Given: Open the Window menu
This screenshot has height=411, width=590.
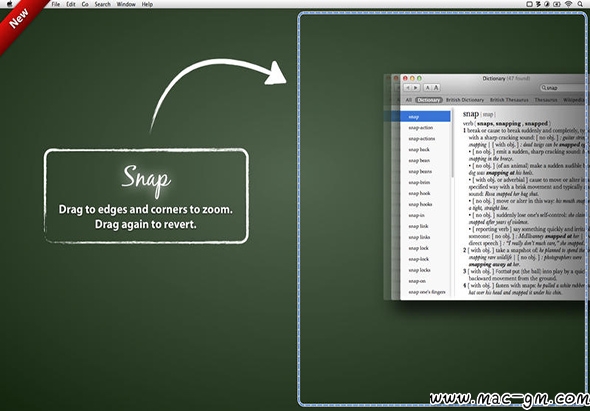Looking at the screenshot, I should coord(126,4).
